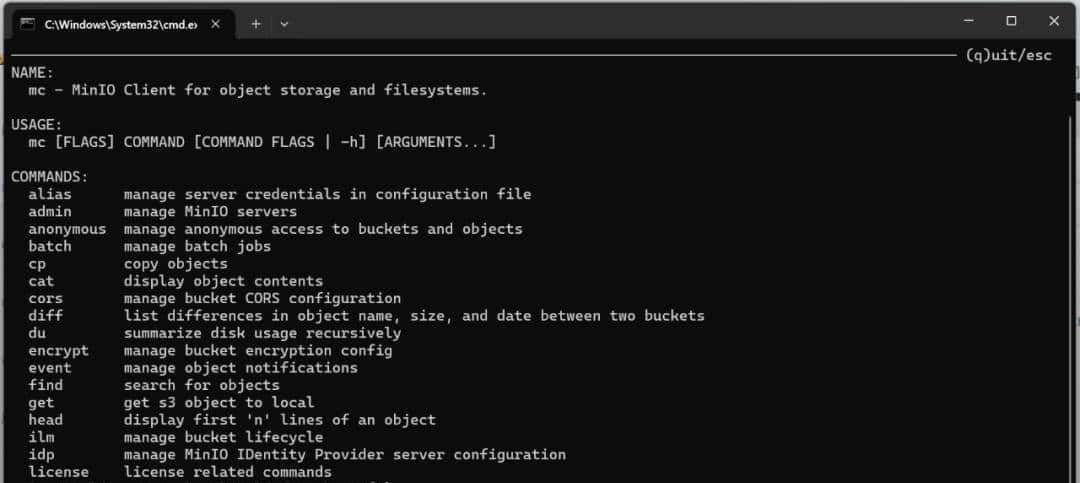
Task: Click the 'license' command name
Action: point(58,471)
